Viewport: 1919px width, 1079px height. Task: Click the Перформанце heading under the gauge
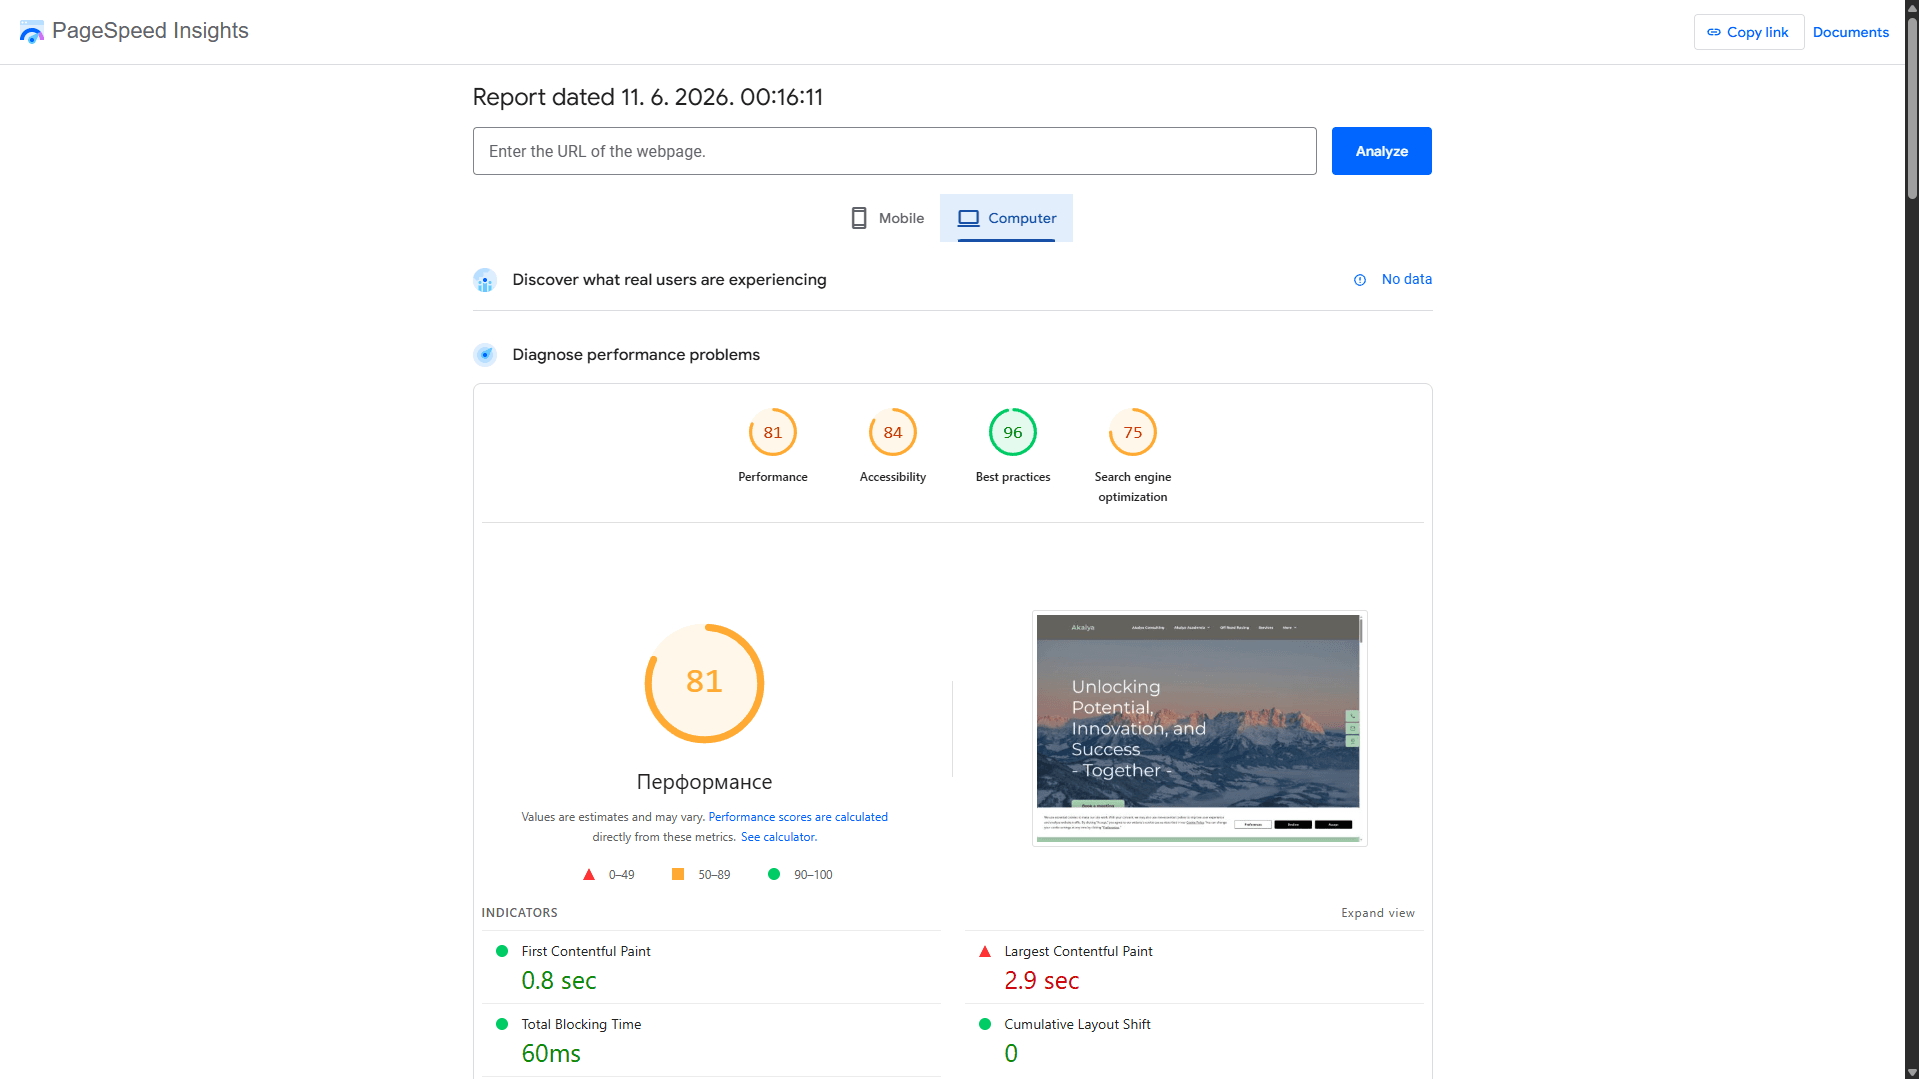tap(704, 782)
